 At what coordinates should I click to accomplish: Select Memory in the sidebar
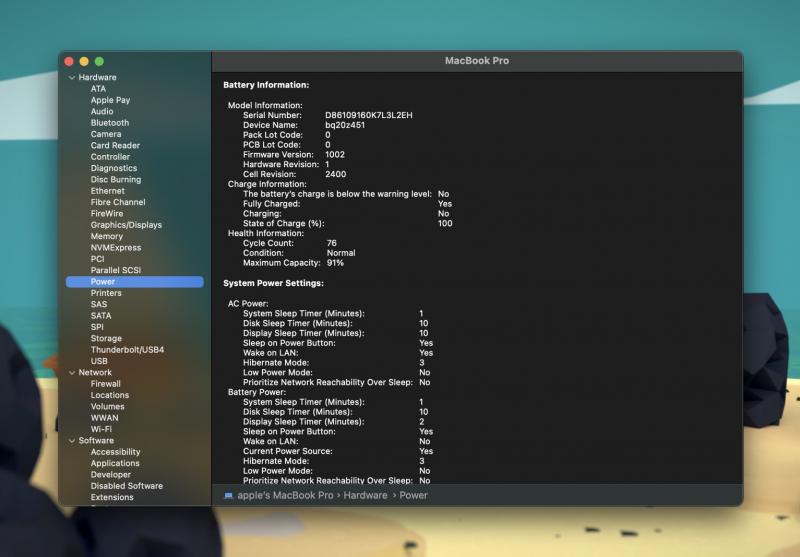click(107, 236)
